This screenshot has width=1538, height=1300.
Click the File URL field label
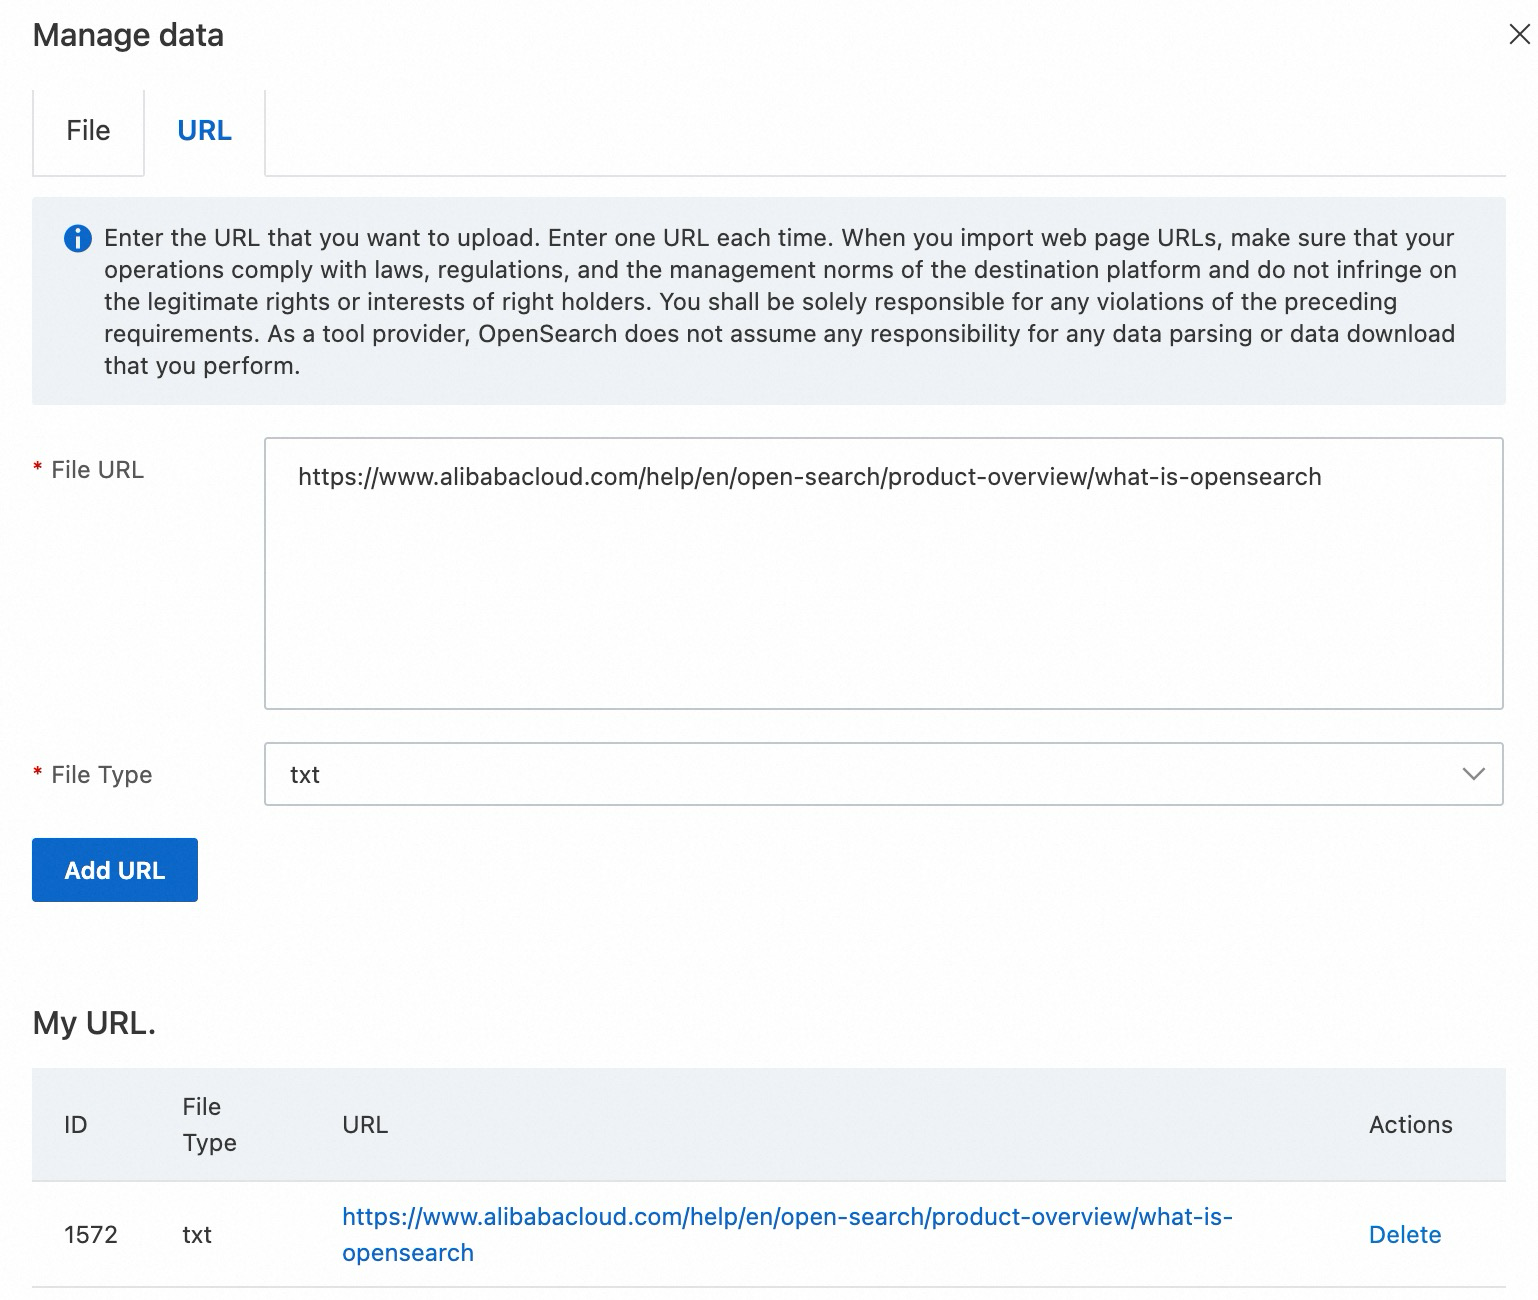97,470
